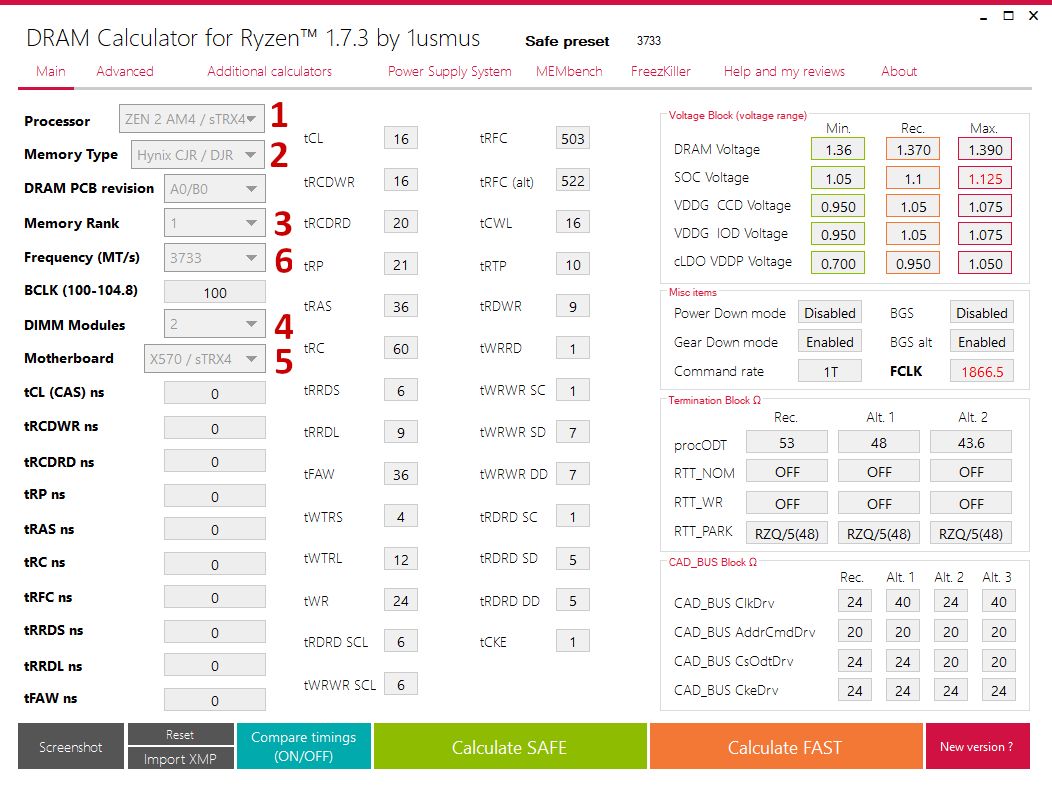Open the Memory Rank dropdown

[215, 223]
